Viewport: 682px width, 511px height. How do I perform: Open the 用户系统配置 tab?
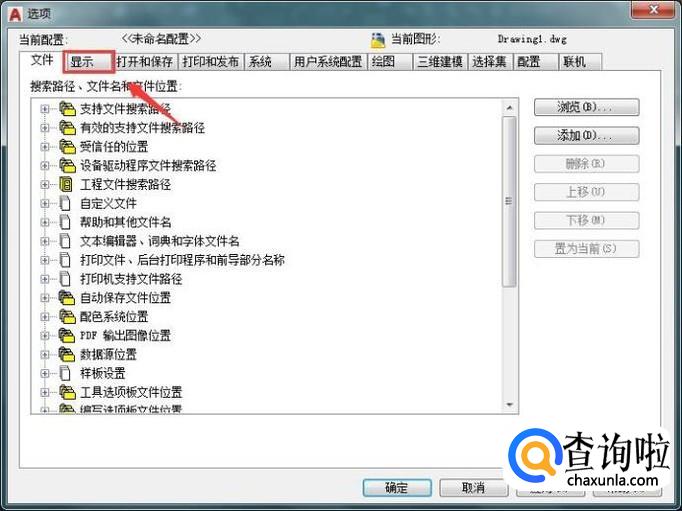click(328, 62)
